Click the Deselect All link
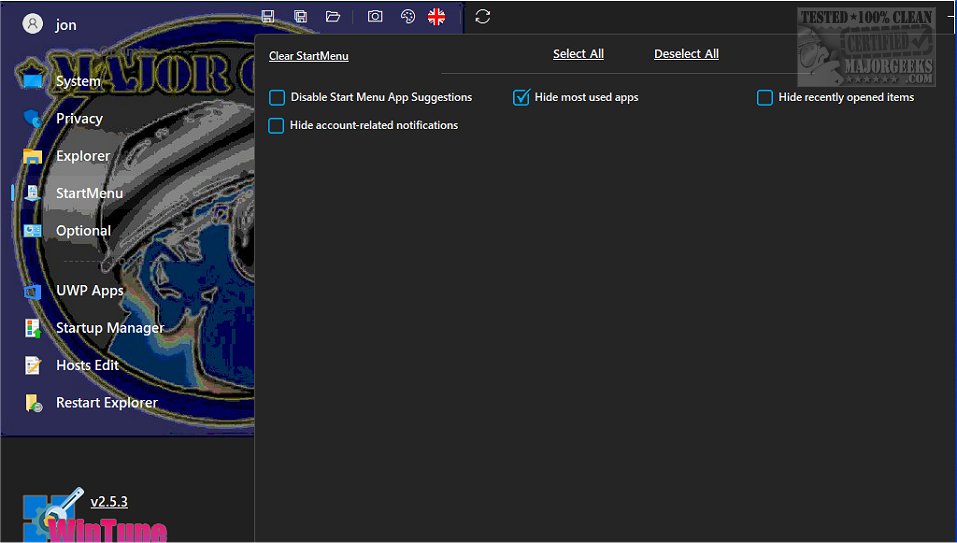The width and height of the screenshot is (957, 543). click(x=686, y=54)
